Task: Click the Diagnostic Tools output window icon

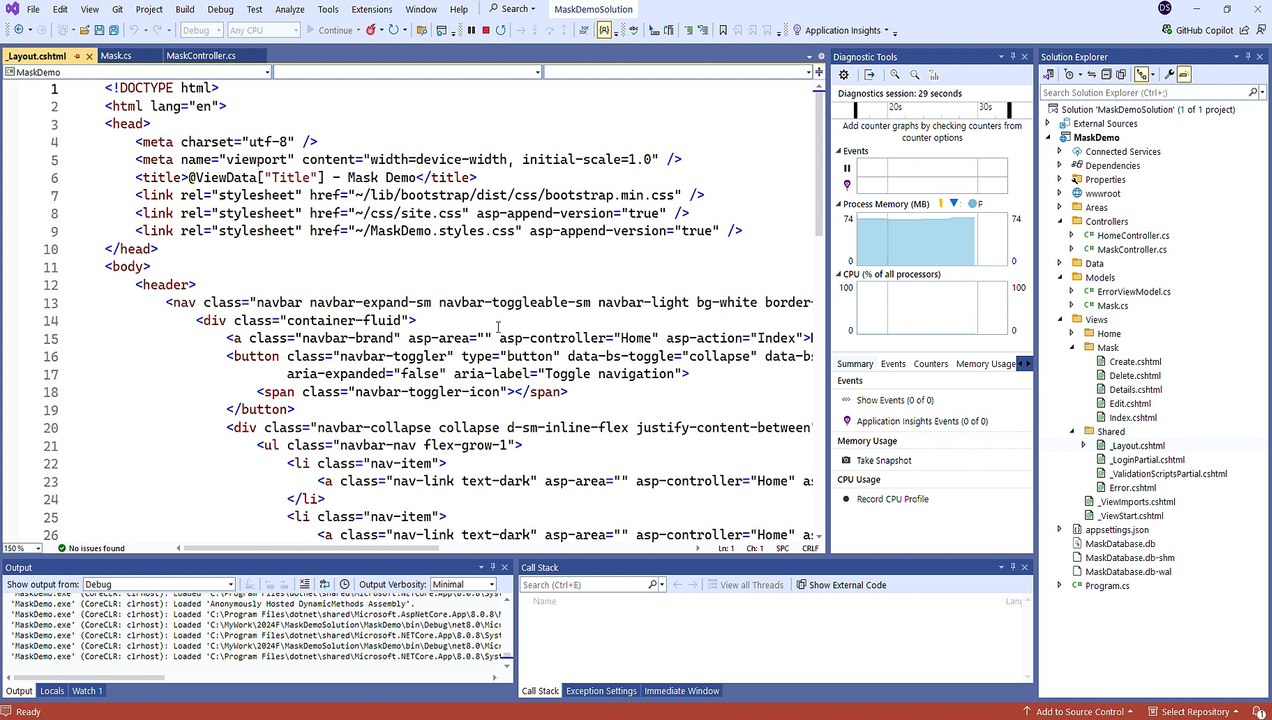Action: coord(869,75)
